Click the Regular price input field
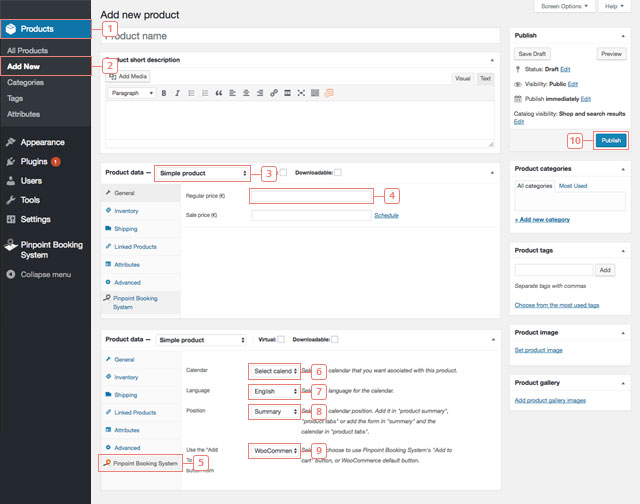Image resolution: width=640 pixels, height=504 pixels. 311,196
